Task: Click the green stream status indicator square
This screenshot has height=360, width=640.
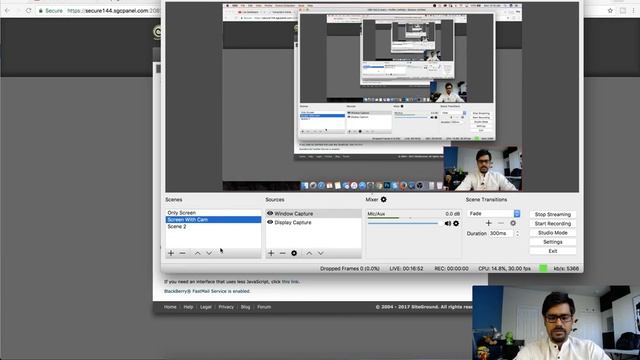Action: pyautogui.click(x=543, y=269)
